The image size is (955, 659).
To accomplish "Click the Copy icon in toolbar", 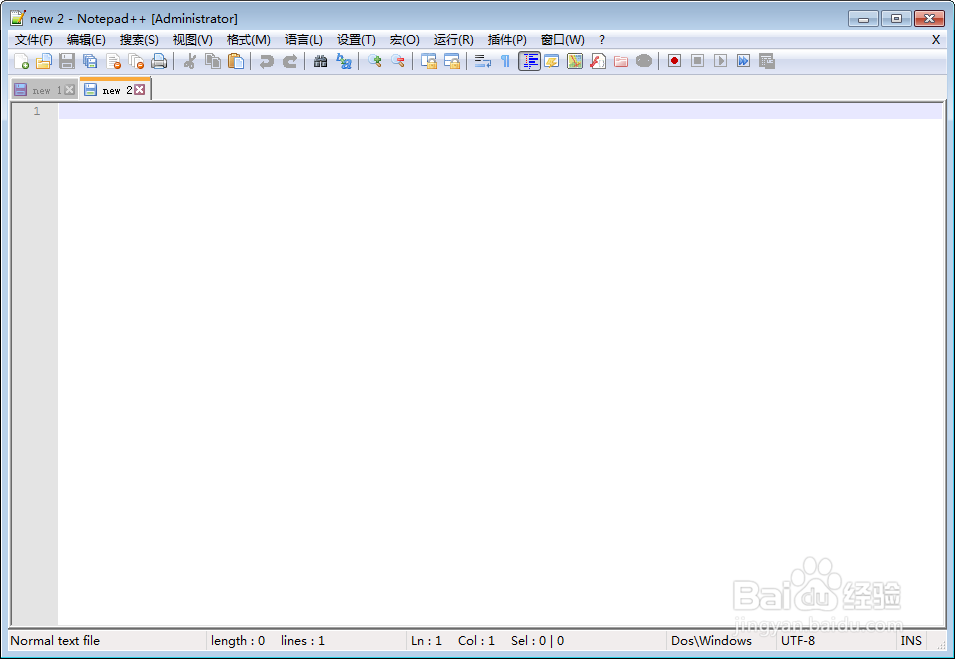I will point(213,61).
